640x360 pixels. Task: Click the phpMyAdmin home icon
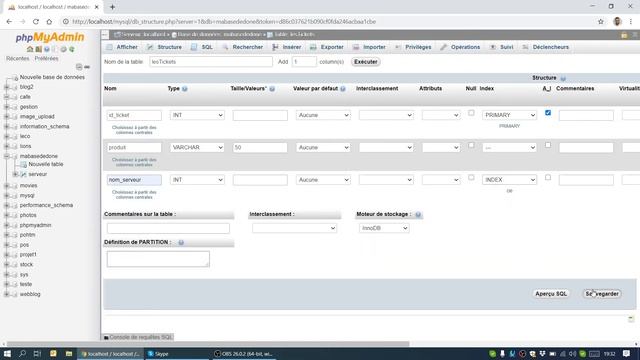(x=30, y=49)
